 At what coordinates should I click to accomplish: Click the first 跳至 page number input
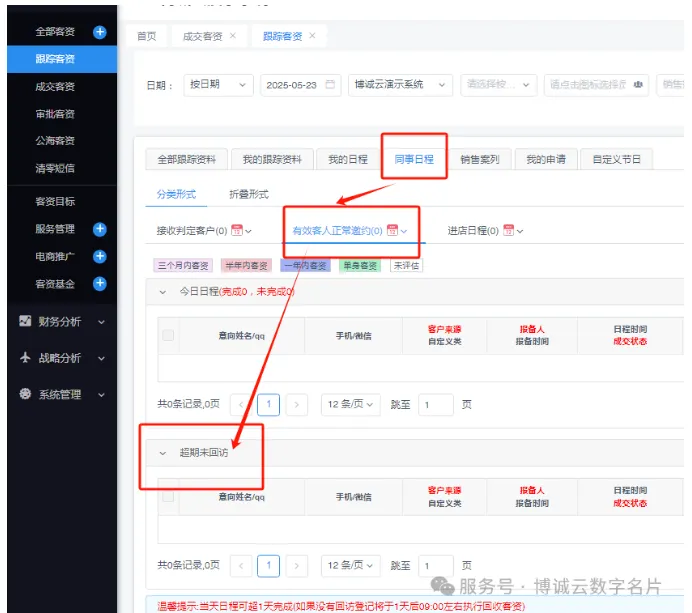(436, 404)
